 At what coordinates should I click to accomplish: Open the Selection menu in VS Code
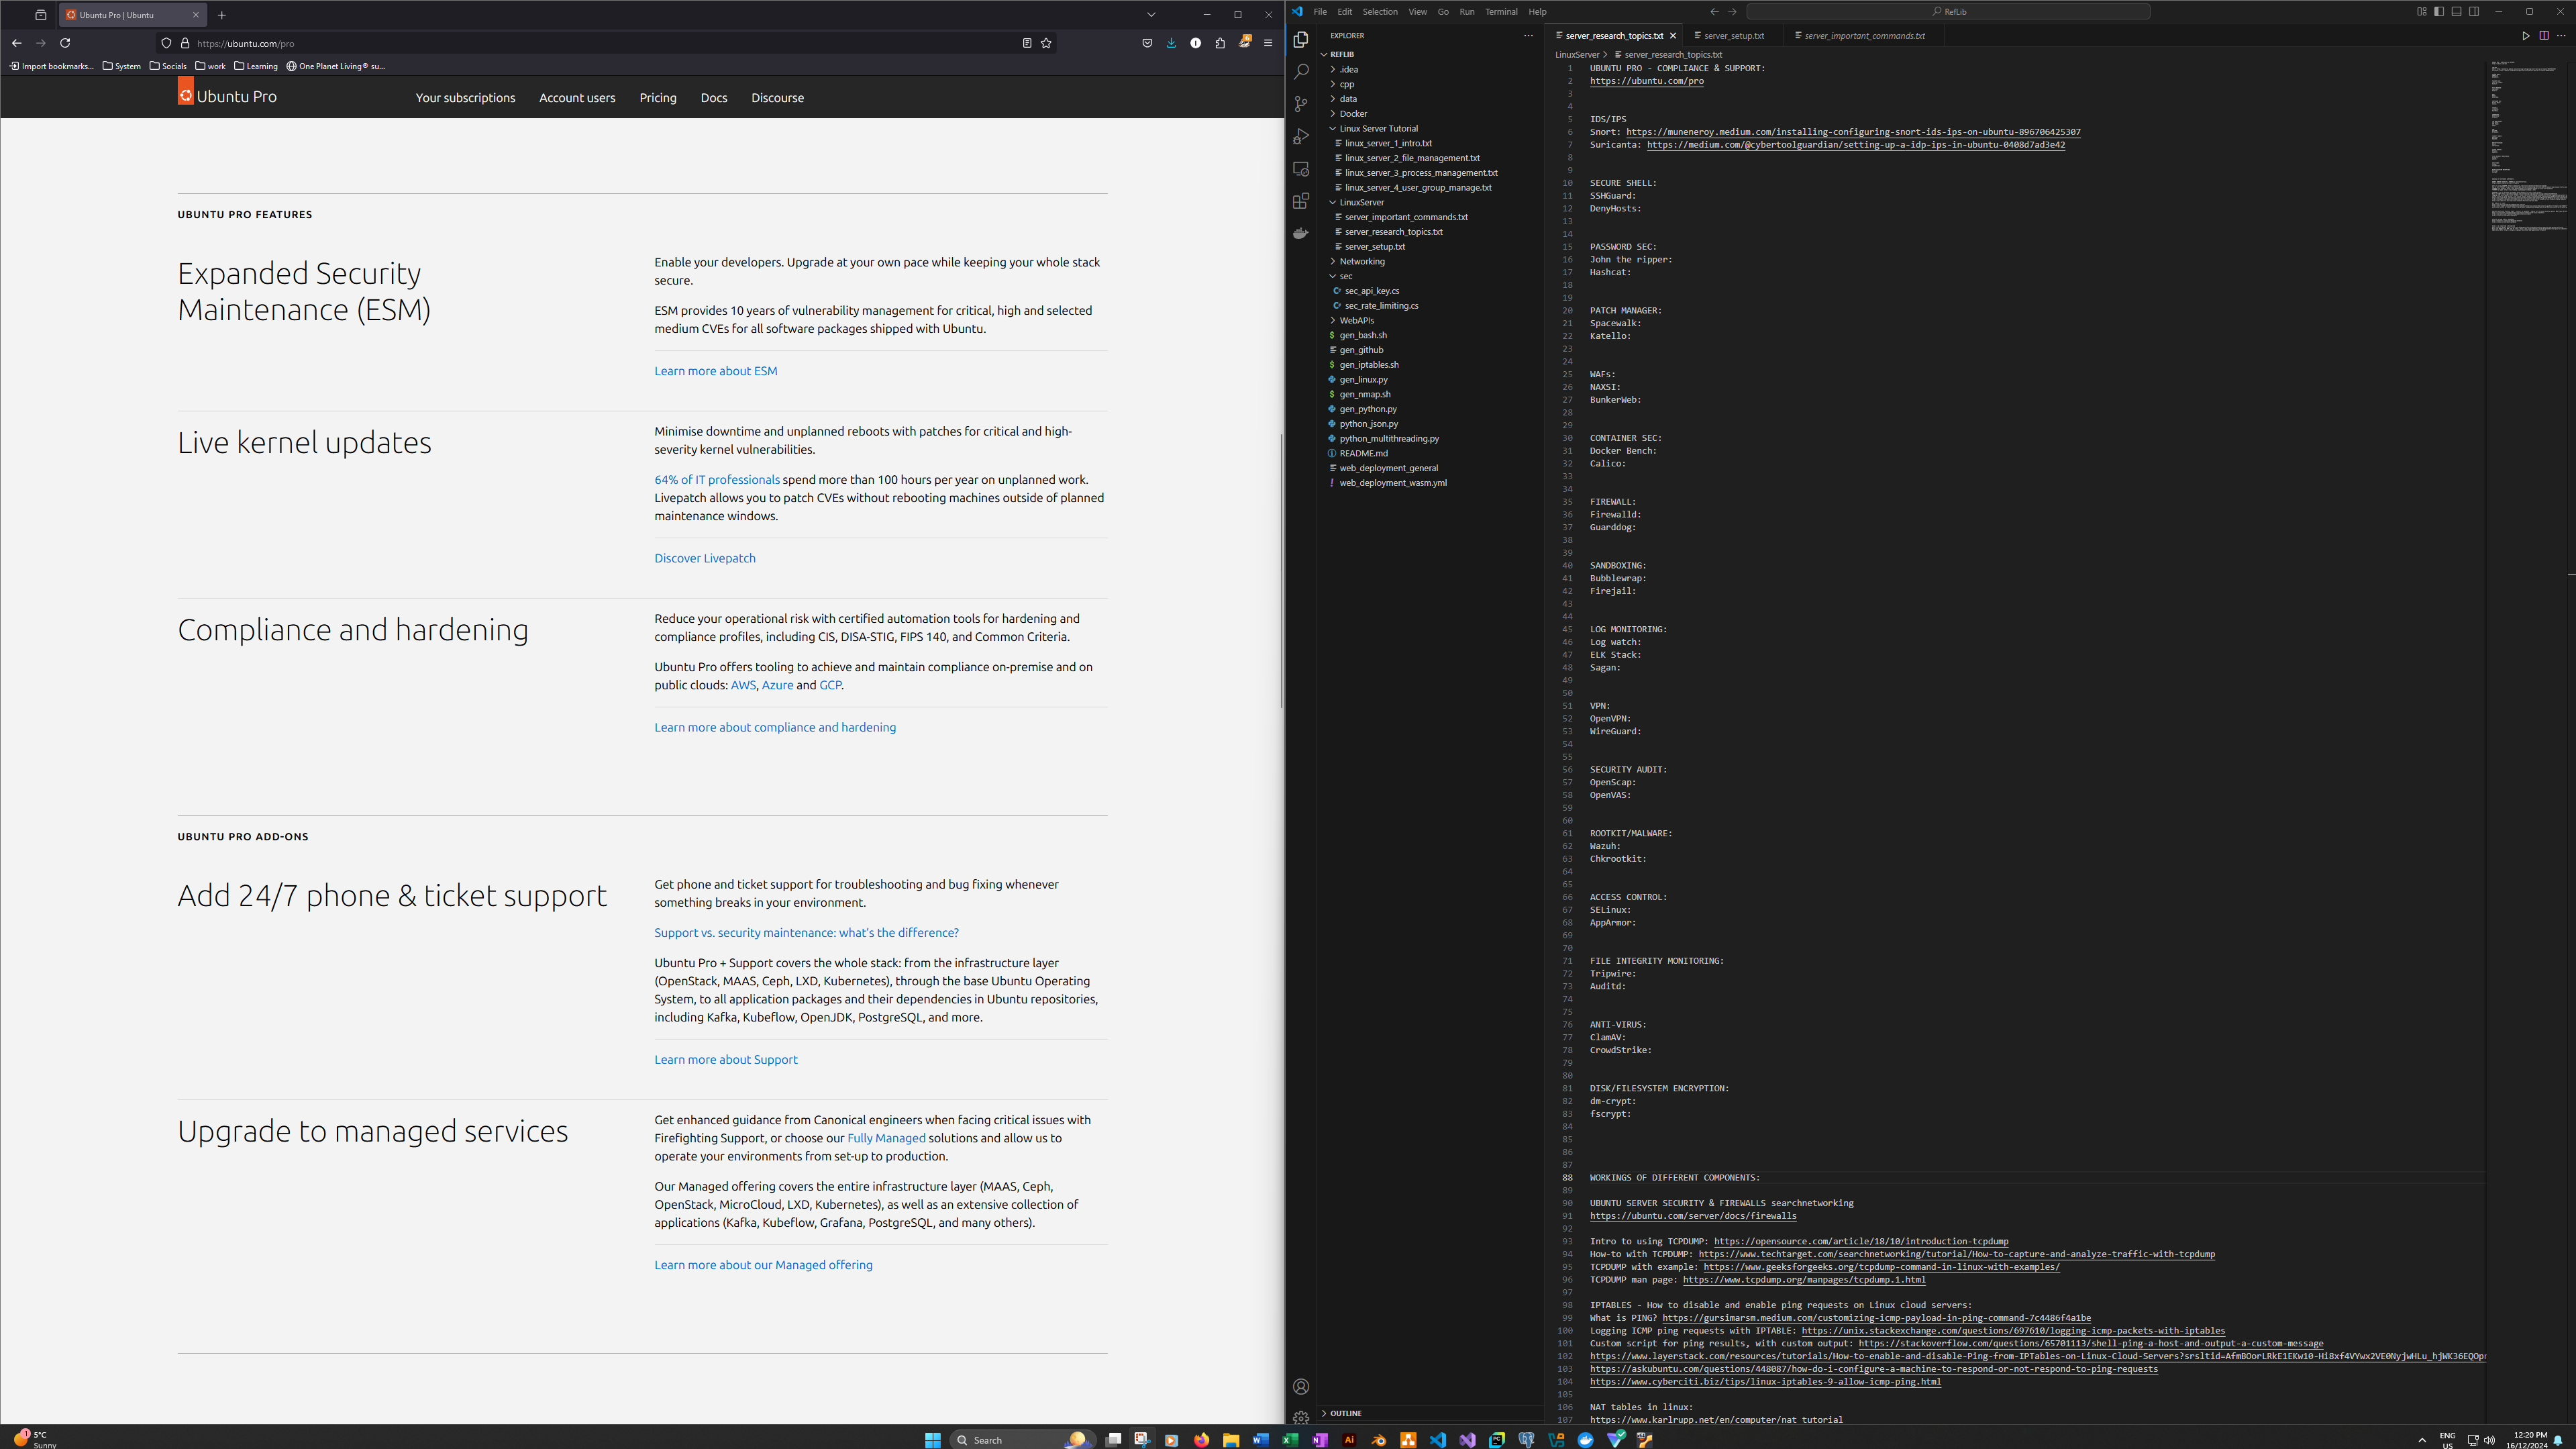tap(1379, 12)
